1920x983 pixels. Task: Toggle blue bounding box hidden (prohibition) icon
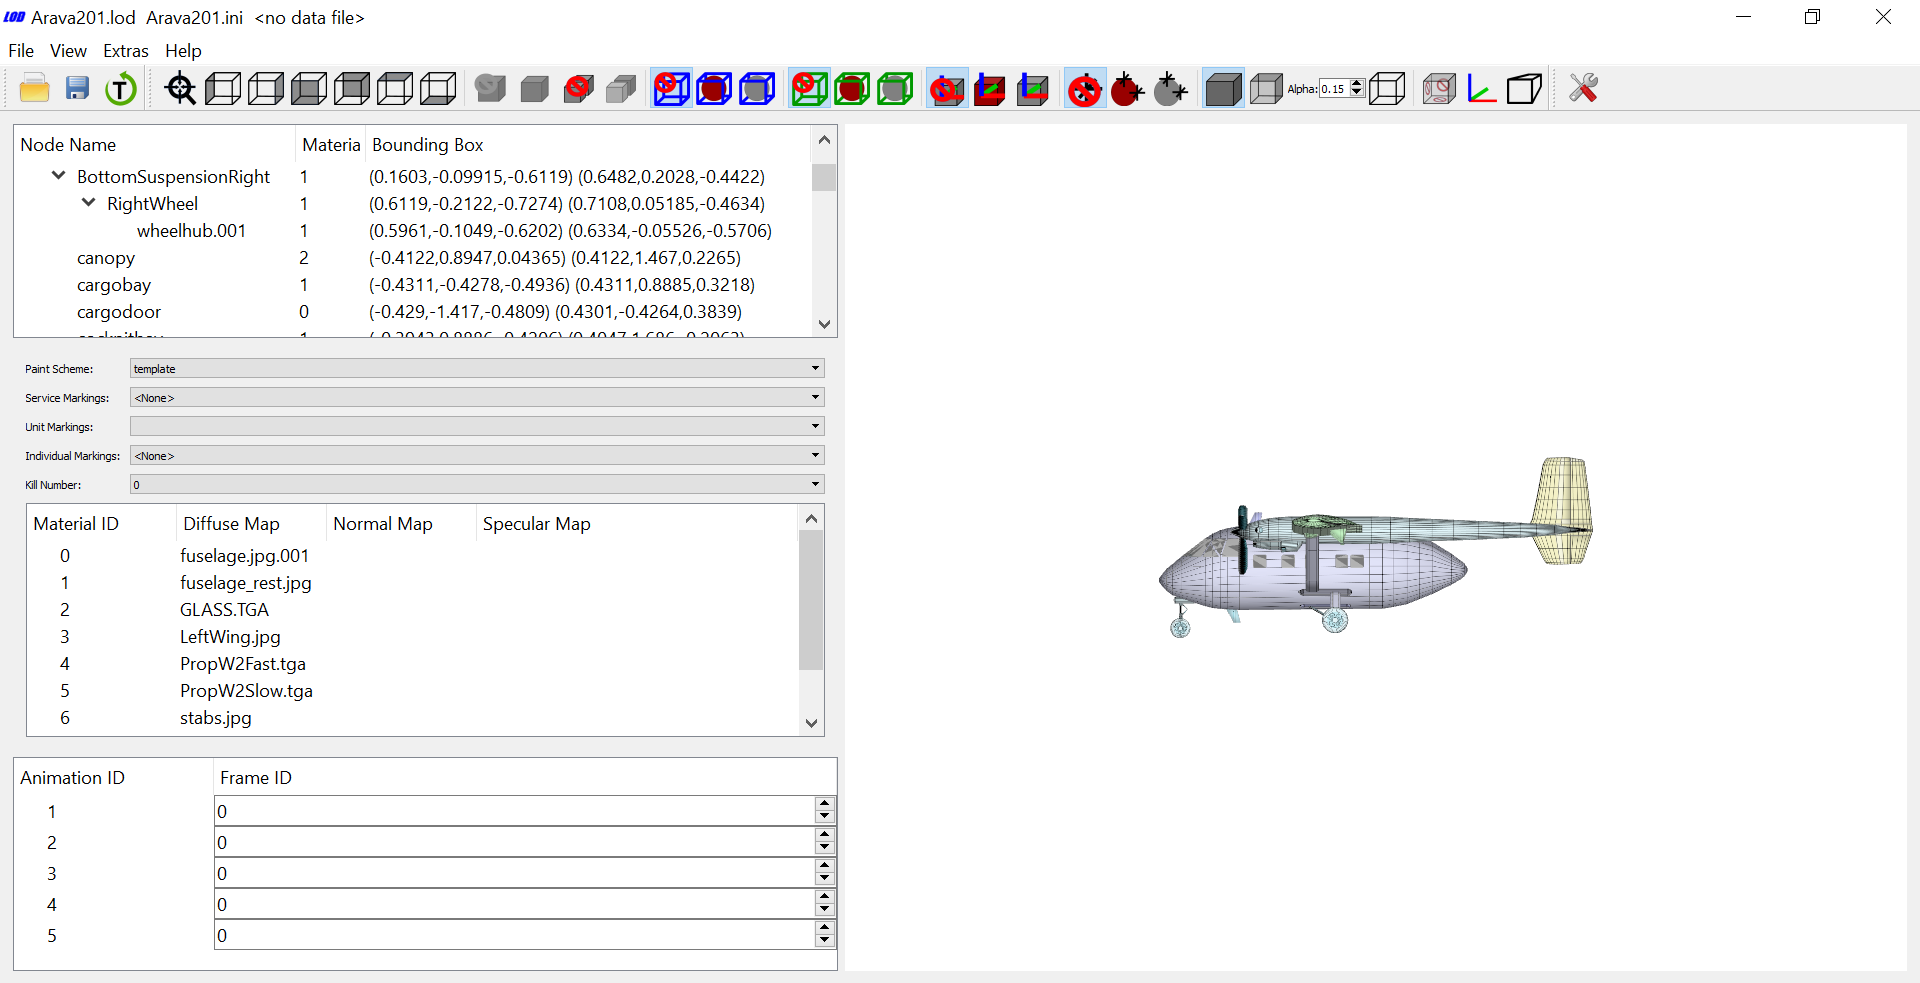(x=671, y=89)
